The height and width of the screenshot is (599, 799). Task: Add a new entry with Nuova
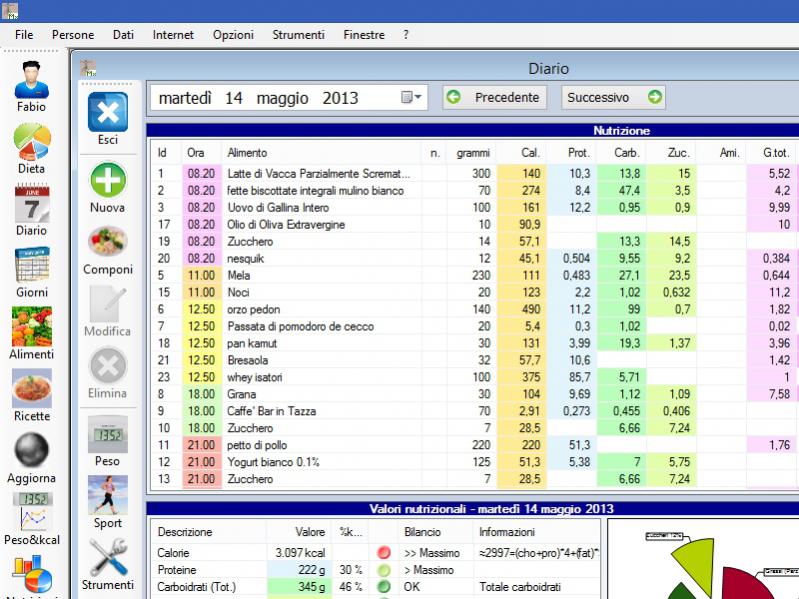tap(108, 180)
